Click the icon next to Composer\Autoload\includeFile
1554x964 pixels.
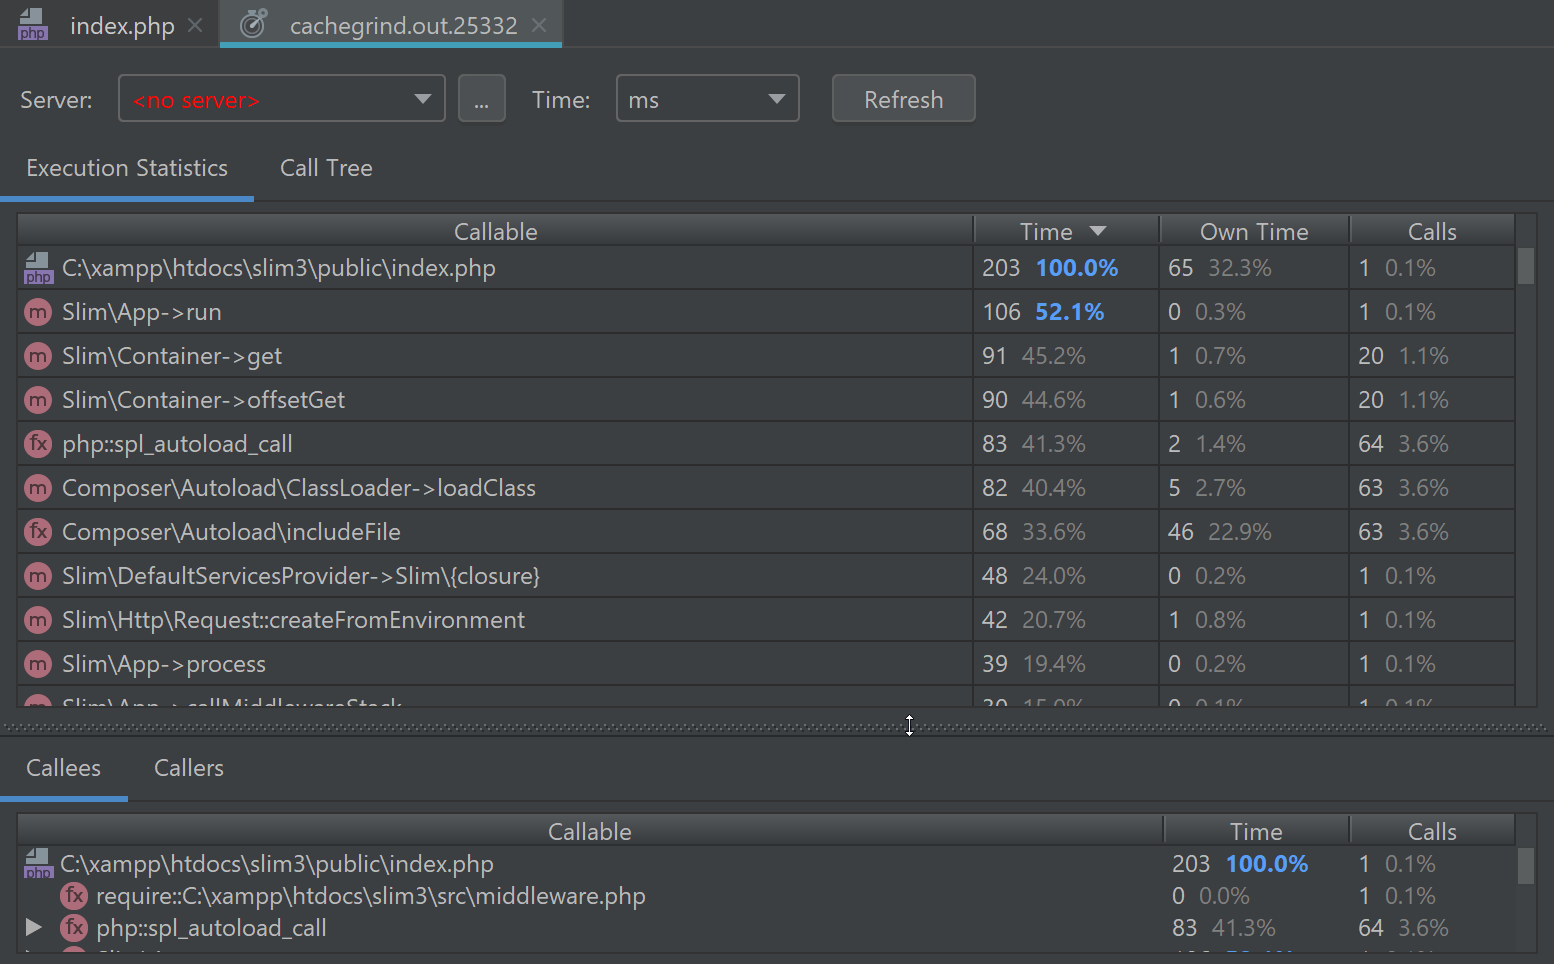click(x=38, y=532)
